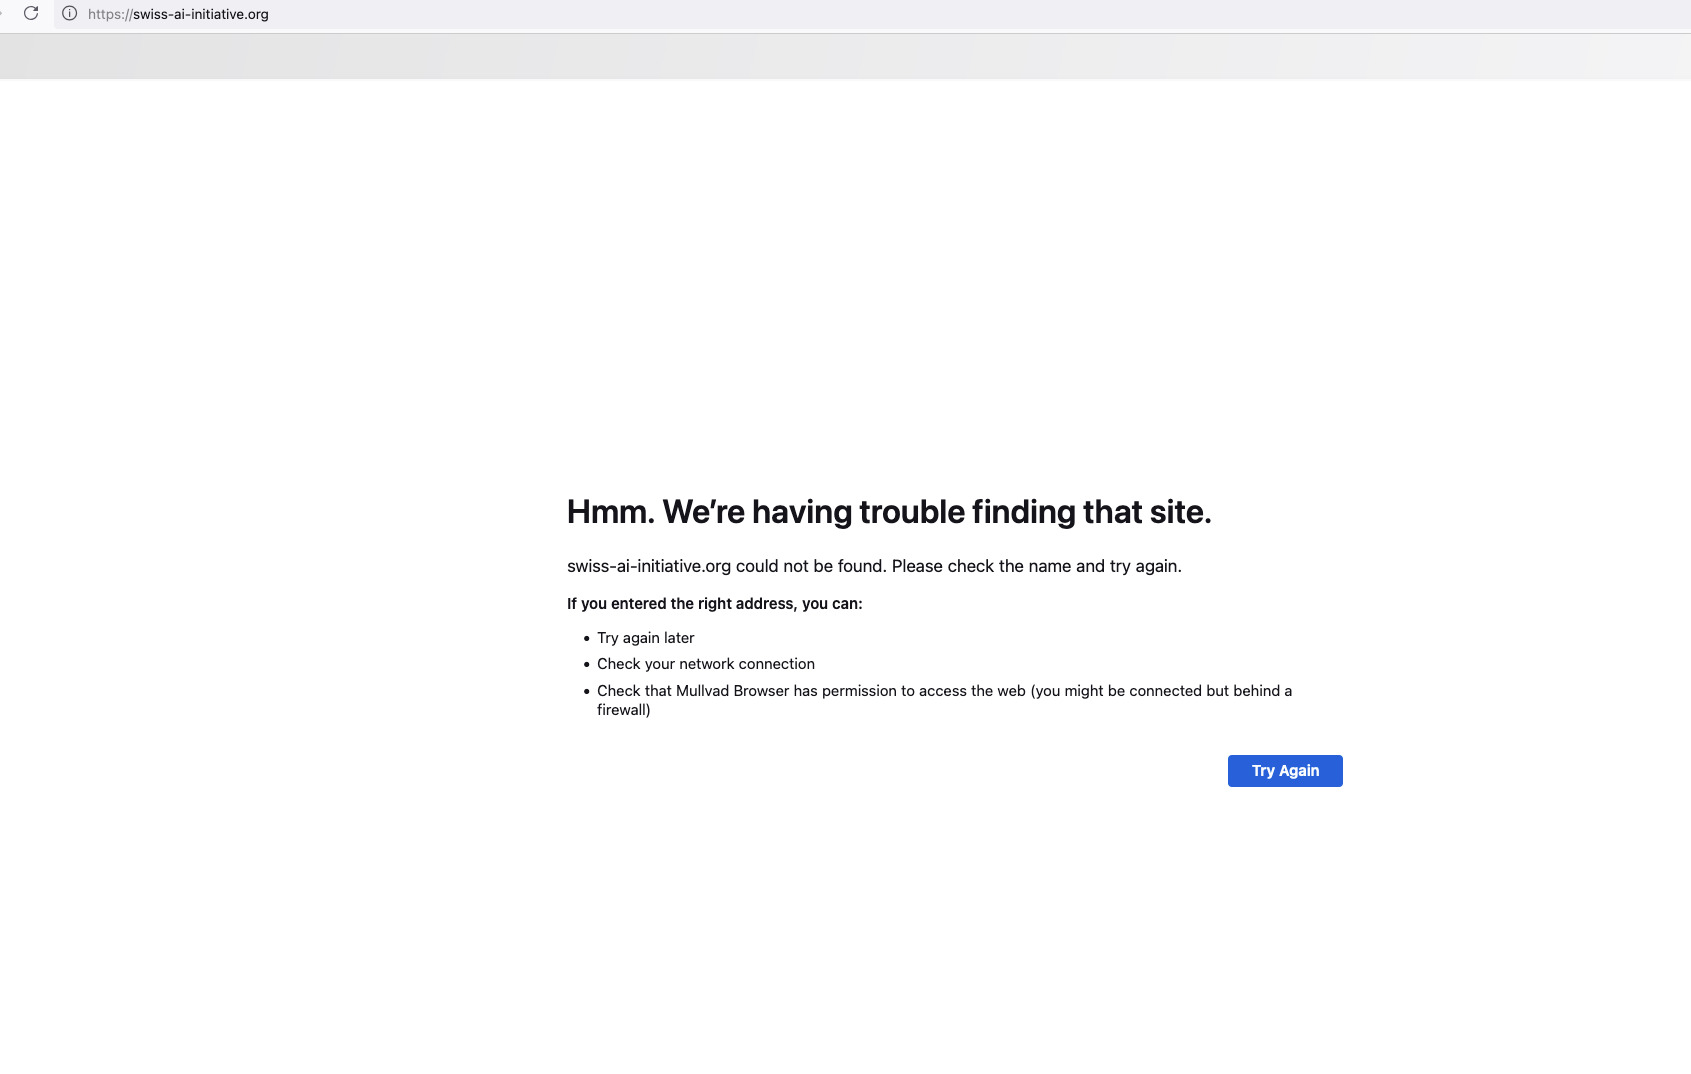Click the "could not be found" error sentence
The width and height of the screenshot is (1691, 1074).
click(874, 566)
